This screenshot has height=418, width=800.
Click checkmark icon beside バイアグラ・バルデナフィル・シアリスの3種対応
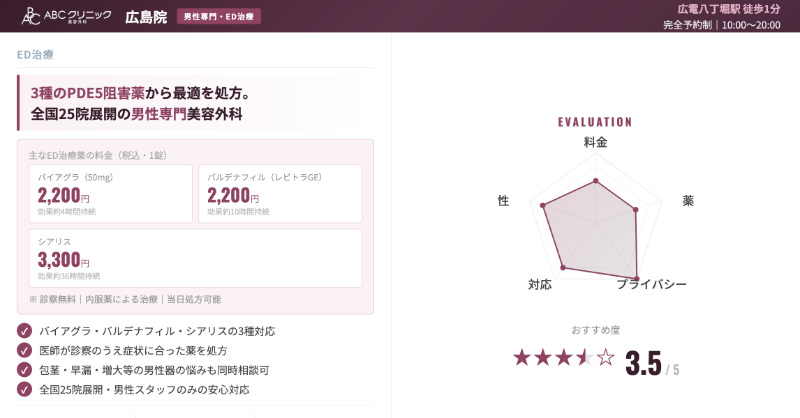click(x=25, y=331)
